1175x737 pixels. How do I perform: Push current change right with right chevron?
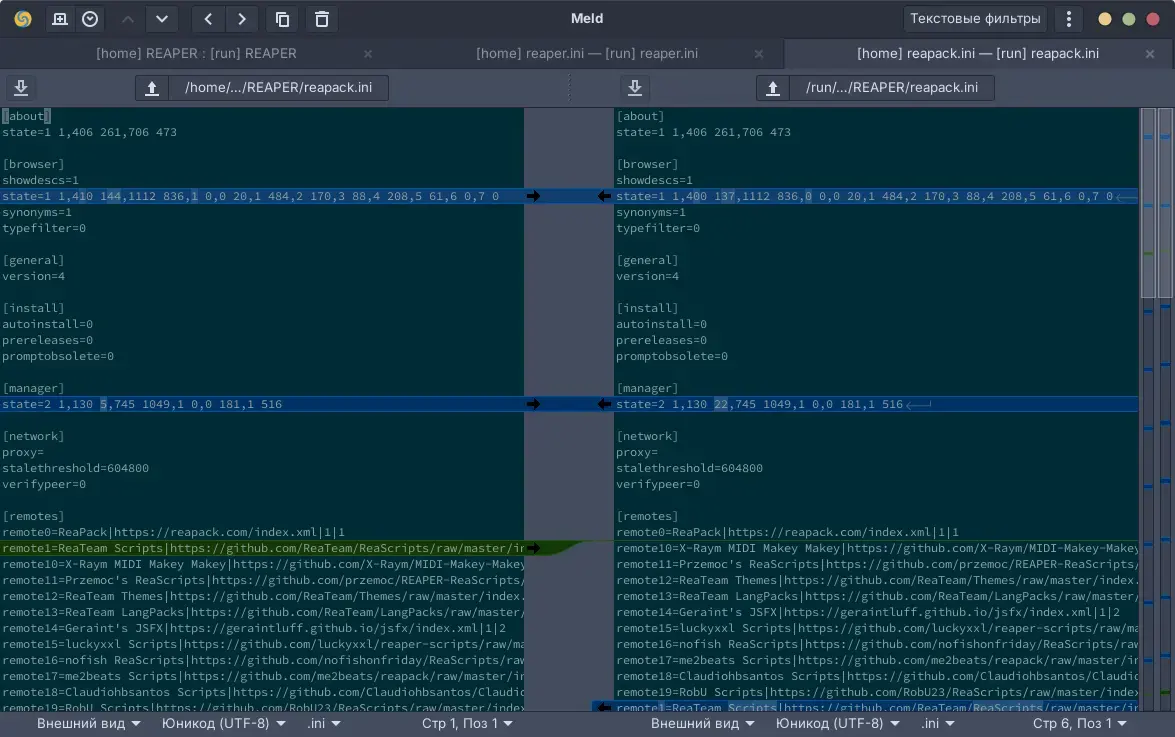[242, 19]
